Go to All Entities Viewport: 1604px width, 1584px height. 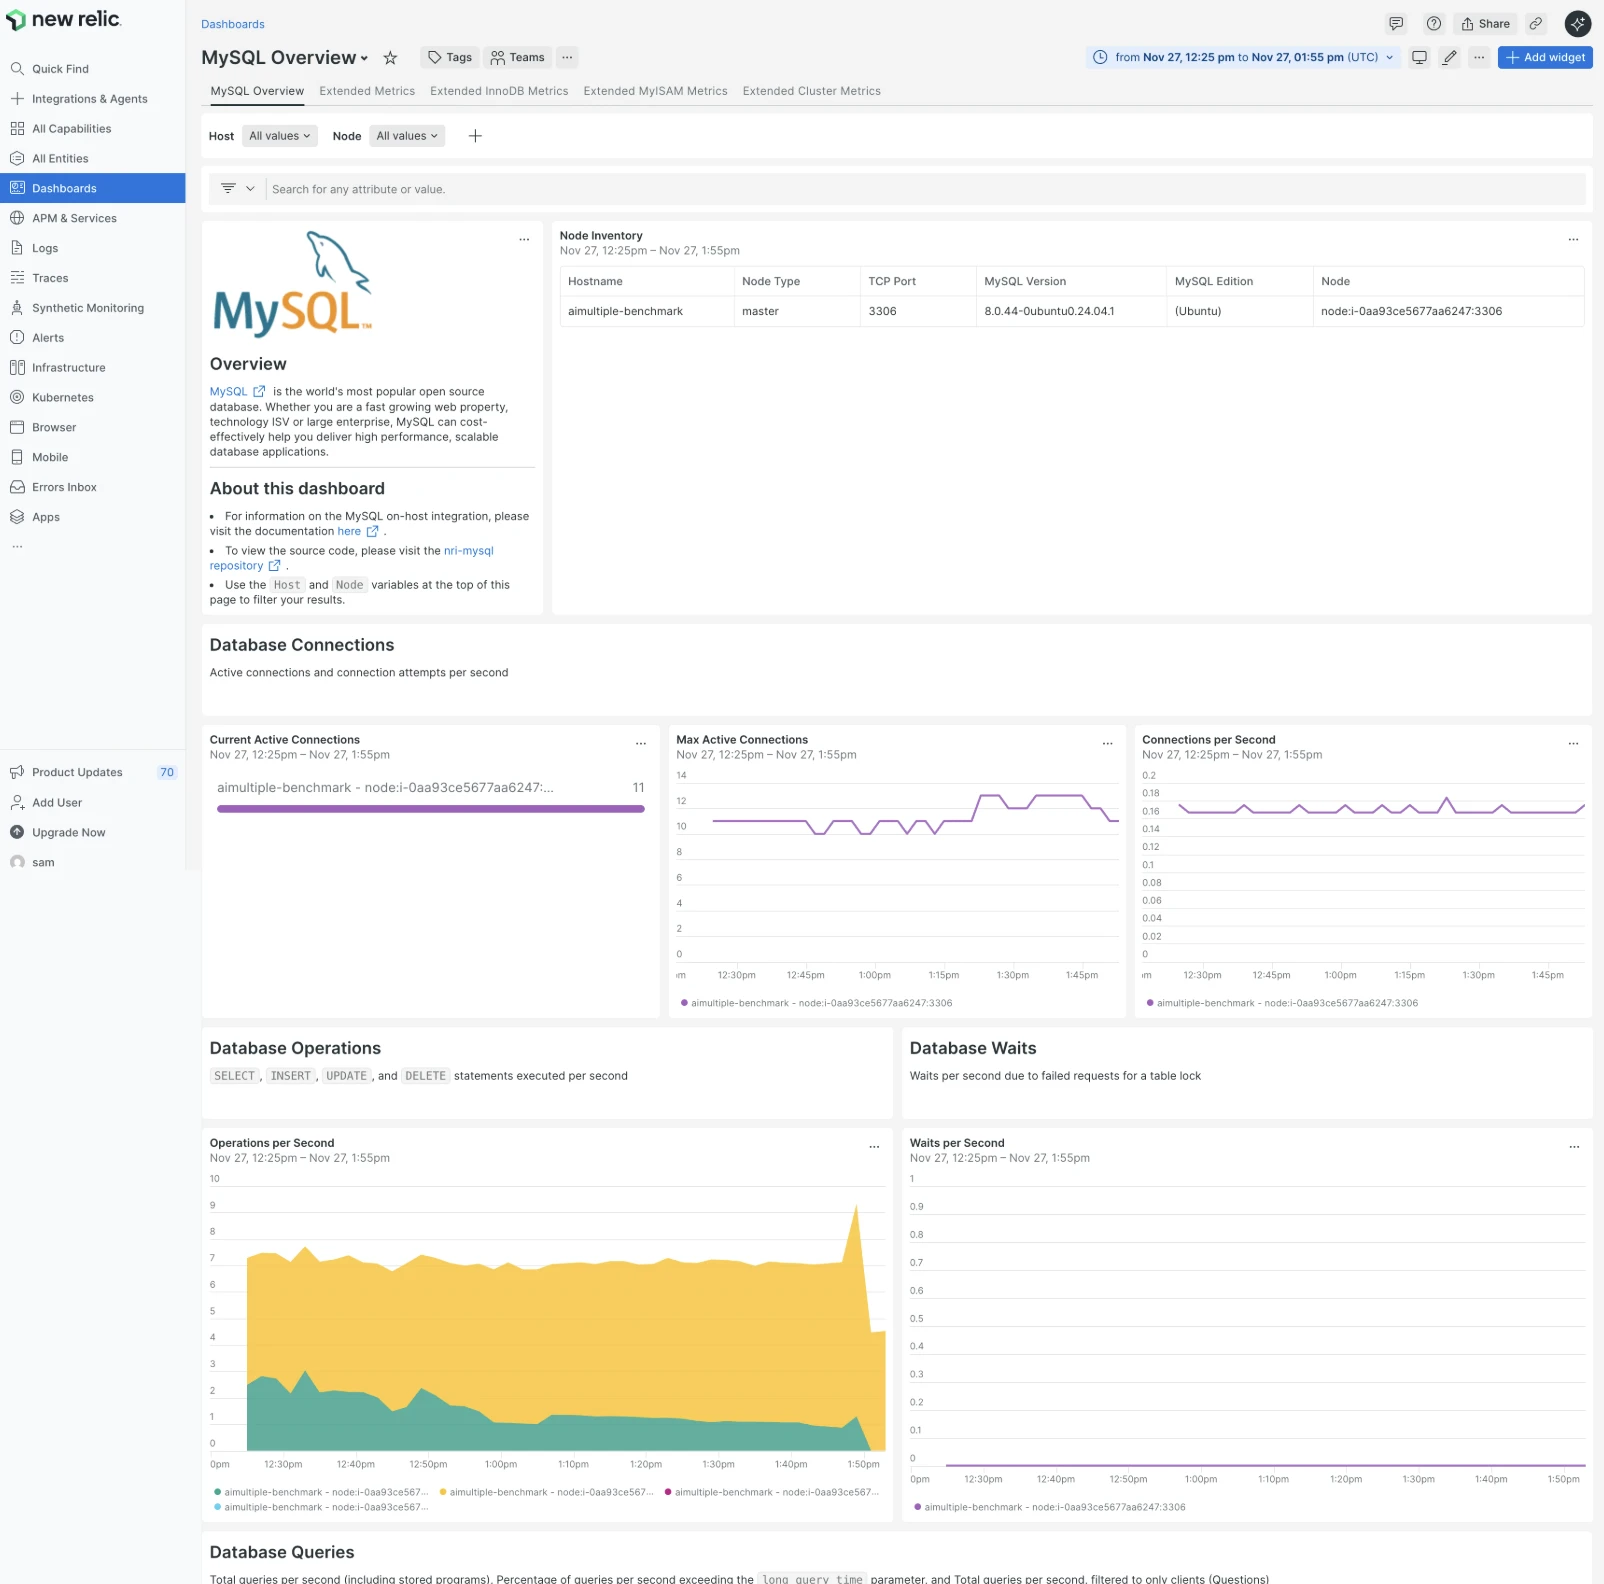click(x=60, y=159)
